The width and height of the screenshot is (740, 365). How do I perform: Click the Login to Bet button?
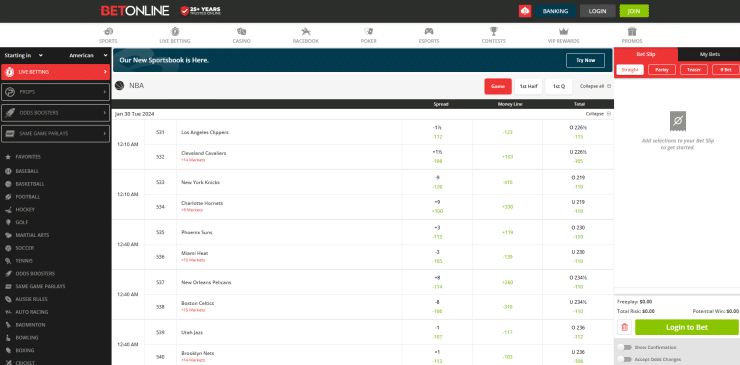click(687, 327)
